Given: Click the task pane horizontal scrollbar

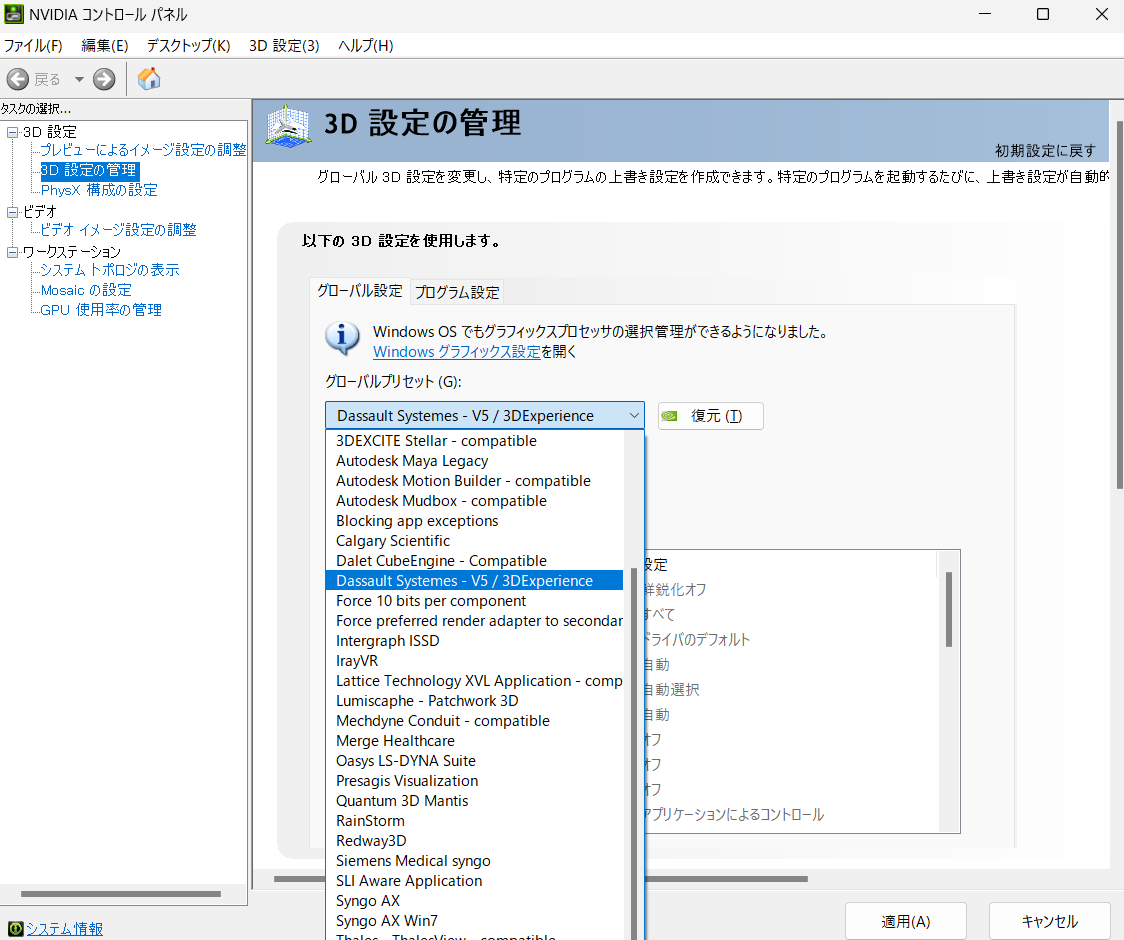Looking at the screenshot, I should (x=122, y=894).
